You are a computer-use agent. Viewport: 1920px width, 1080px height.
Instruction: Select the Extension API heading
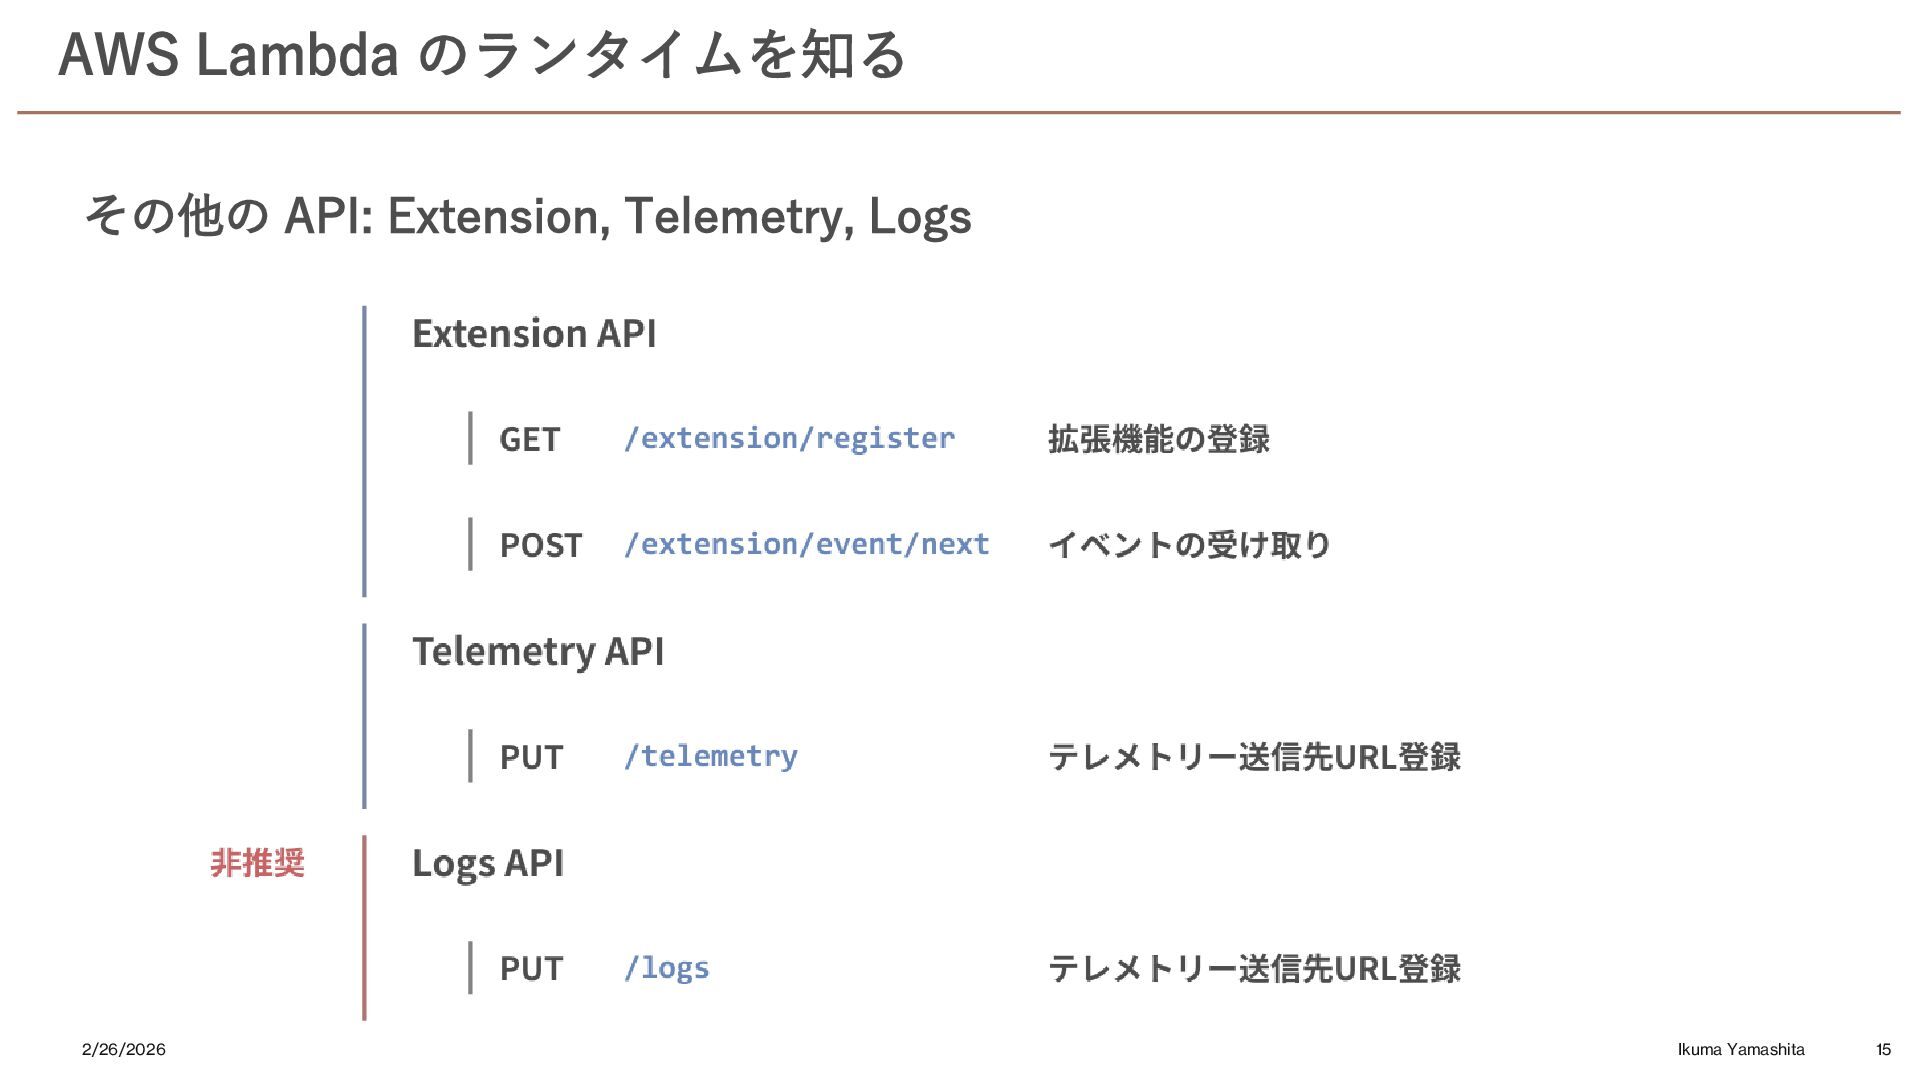click(x=534, y=333)
